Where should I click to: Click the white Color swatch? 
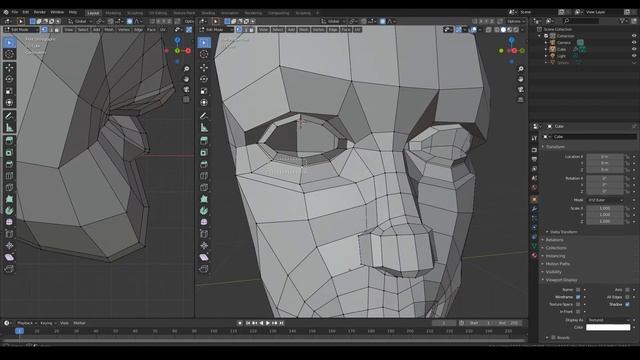[608, 327]
